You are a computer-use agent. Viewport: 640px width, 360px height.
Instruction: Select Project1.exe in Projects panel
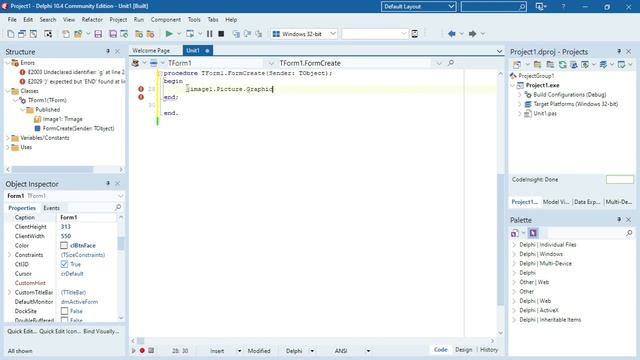(542, 85)
